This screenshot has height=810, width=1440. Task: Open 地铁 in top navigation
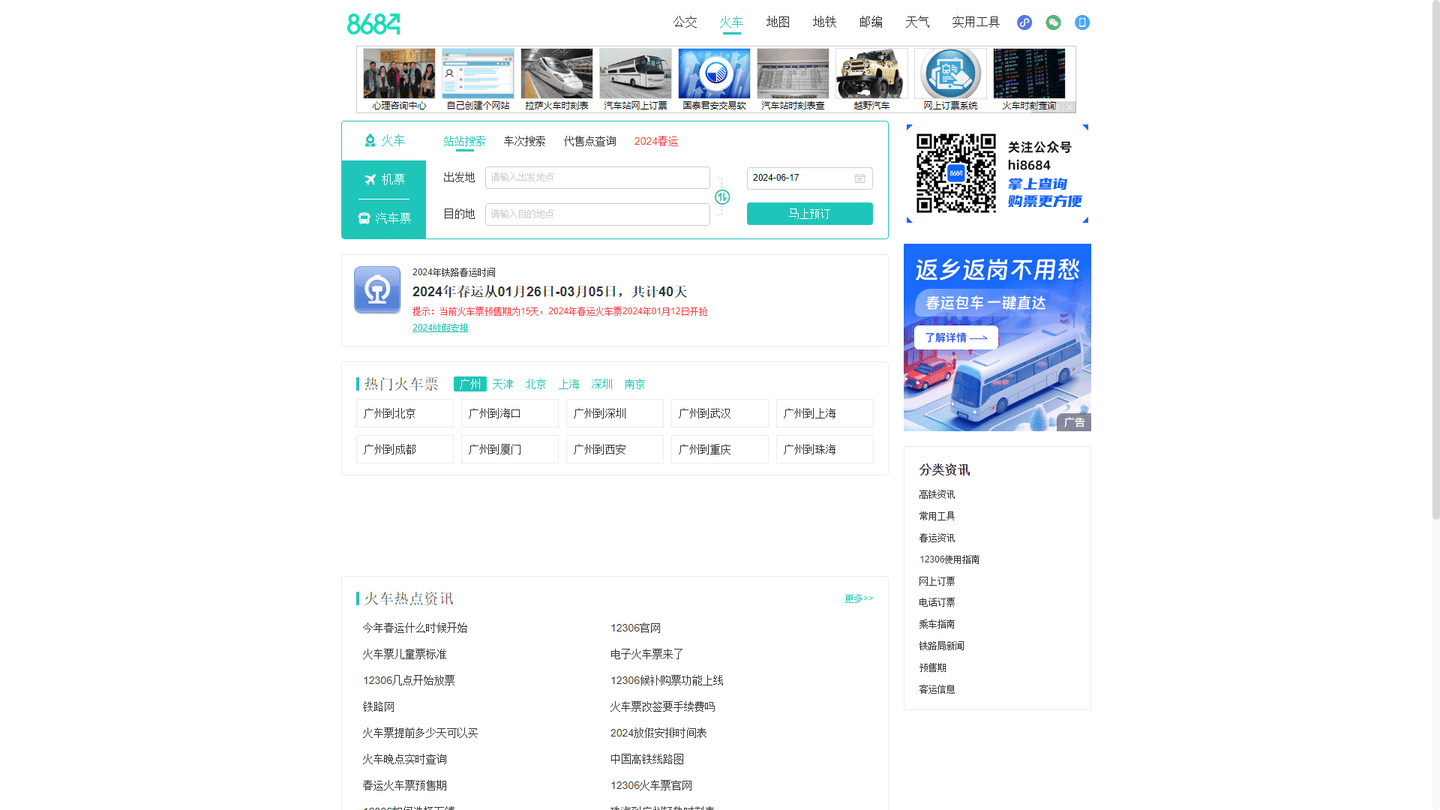point(824,22)
